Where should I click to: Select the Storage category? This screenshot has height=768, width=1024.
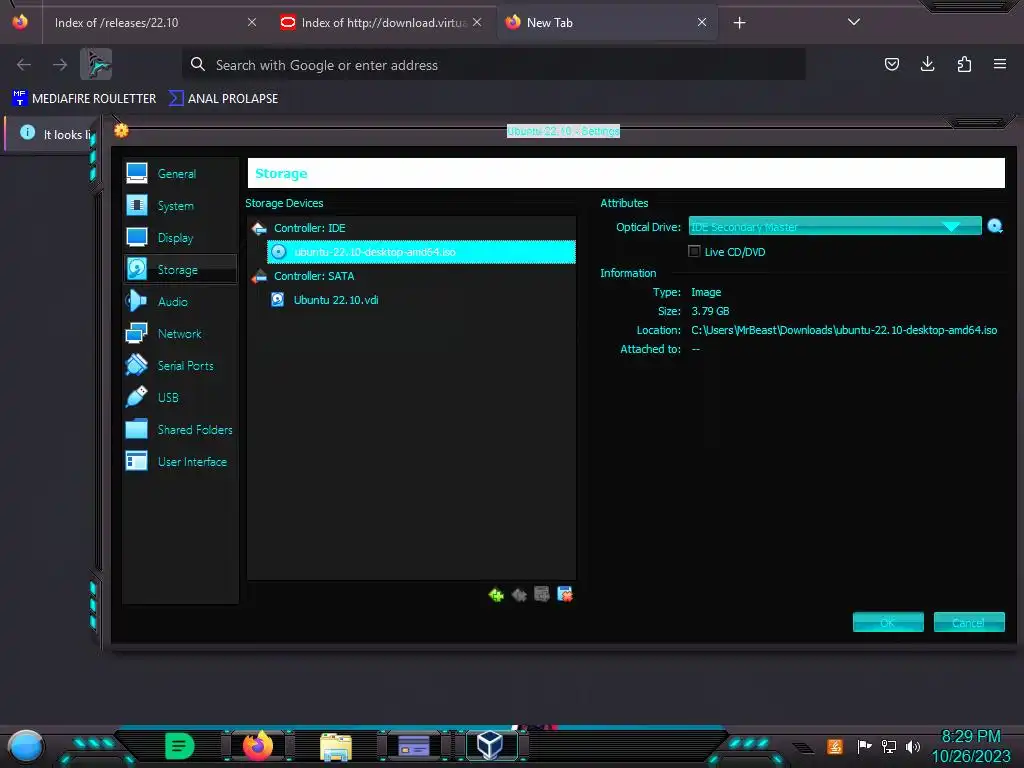click(180, 269)
